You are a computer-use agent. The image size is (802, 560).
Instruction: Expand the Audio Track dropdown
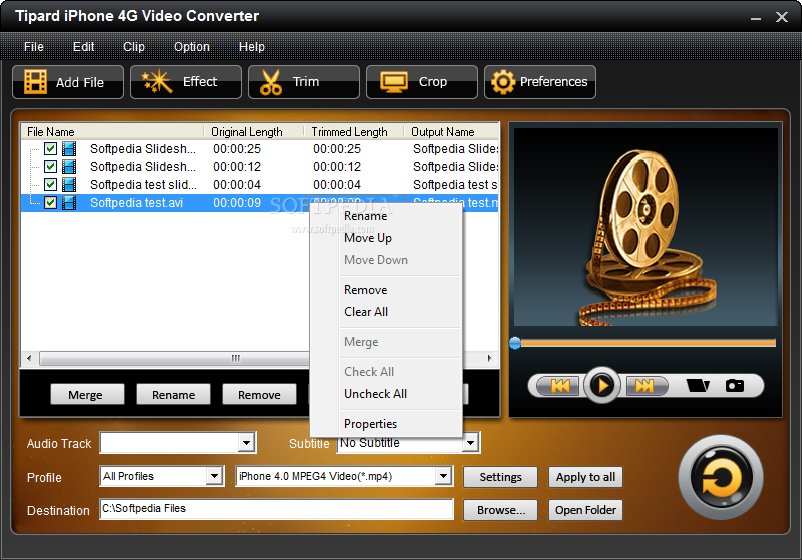click(x=247, y=443)
